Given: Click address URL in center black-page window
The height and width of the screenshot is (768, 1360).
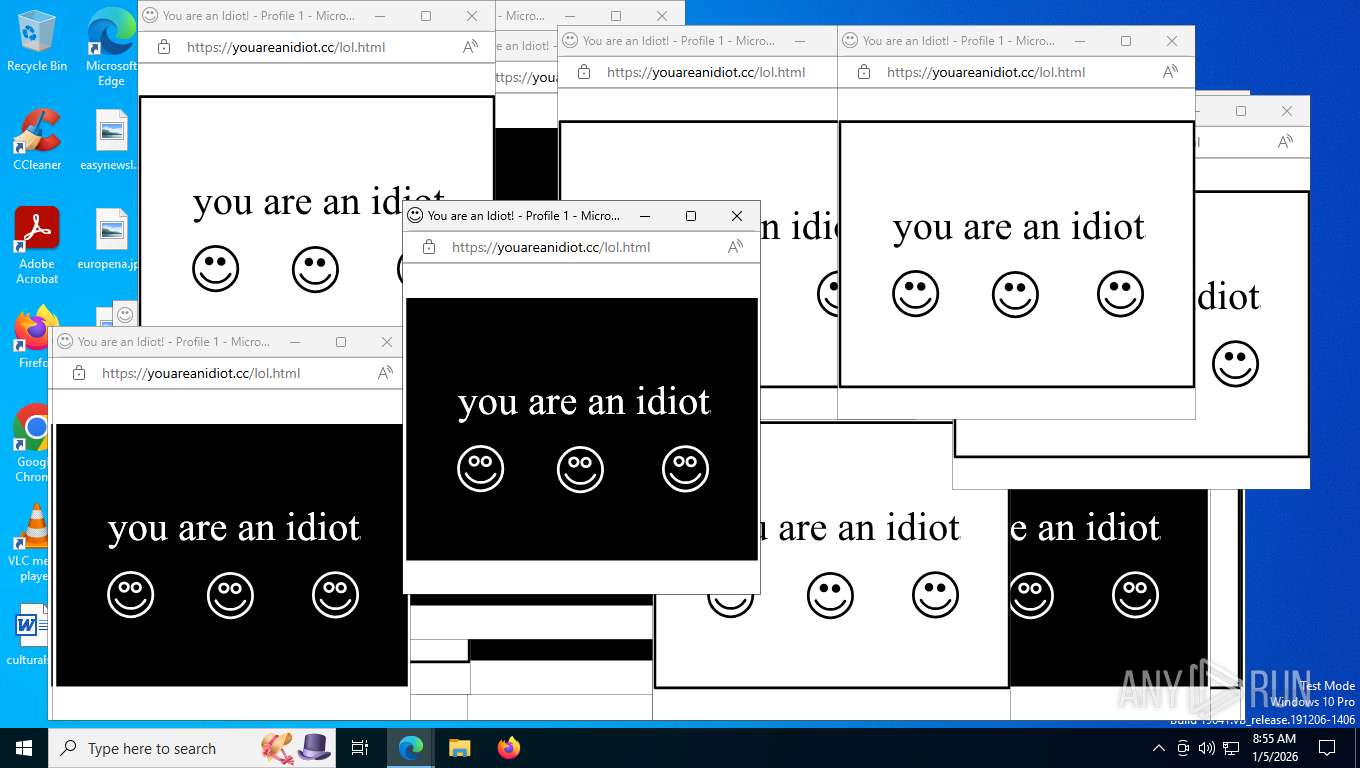Looking at the screenshot, I should (551, 247).
